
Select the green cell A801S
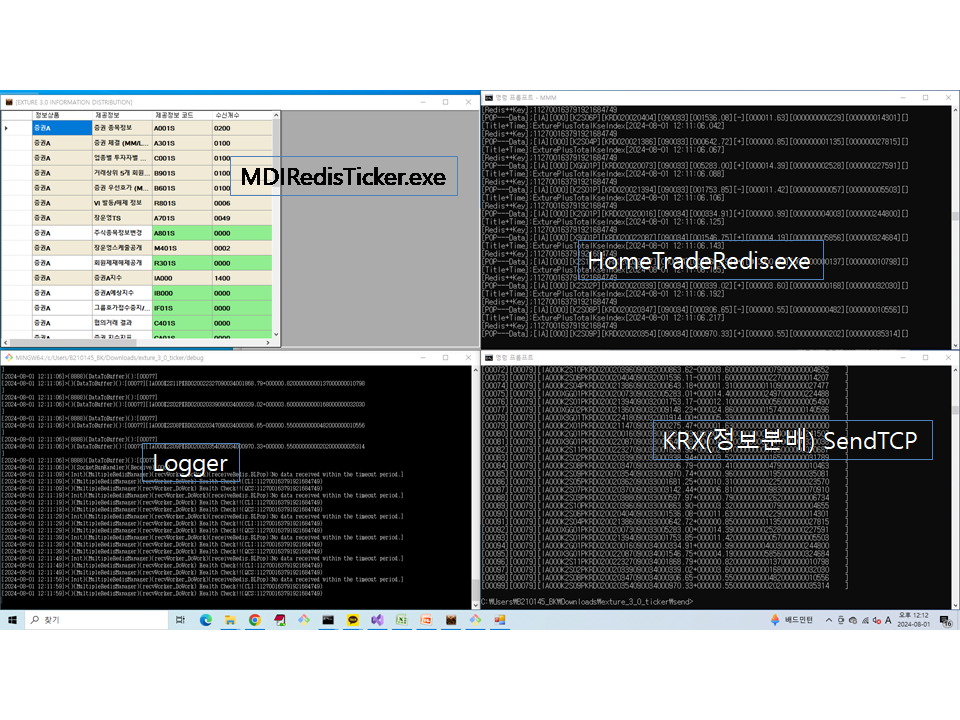[182, 233]
